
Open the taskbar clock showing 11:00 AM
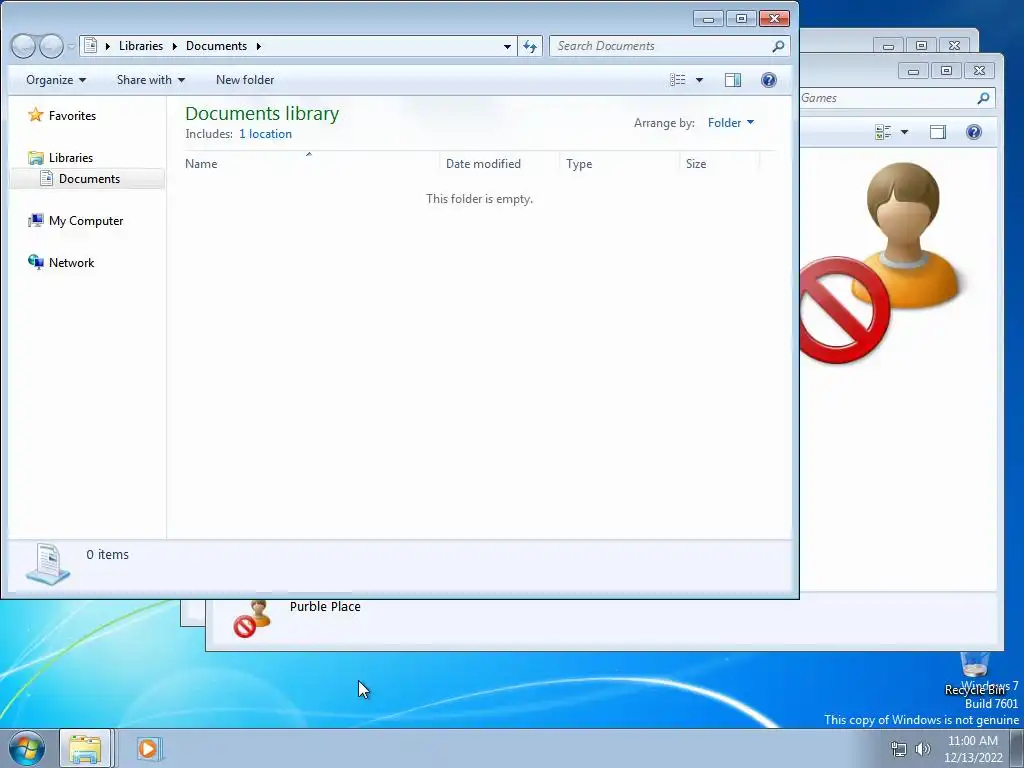tap(973, 749)
